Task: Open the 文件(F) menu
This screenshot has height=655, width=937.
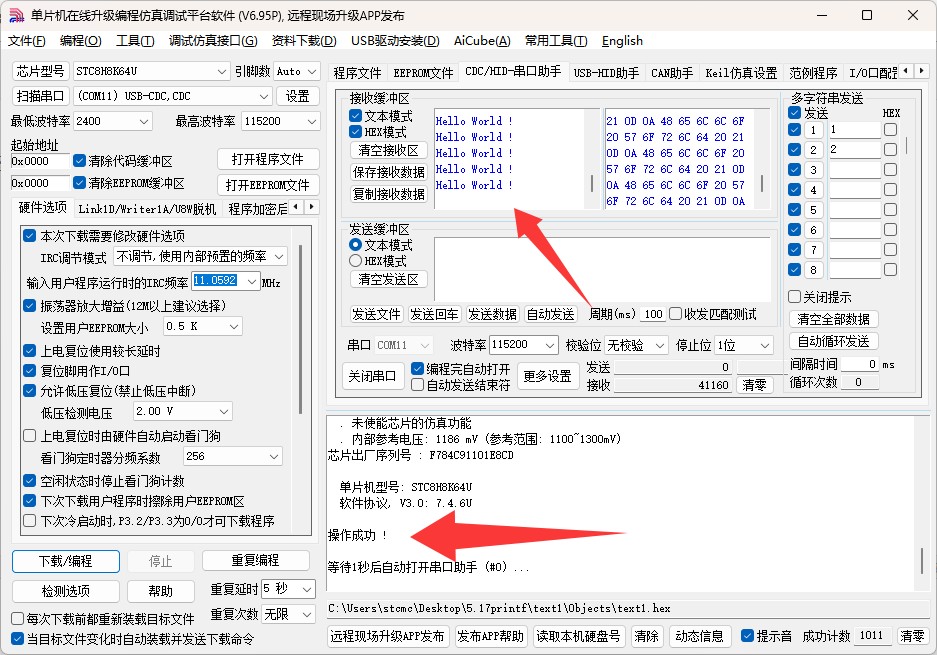Action: [x=26, y=41]
